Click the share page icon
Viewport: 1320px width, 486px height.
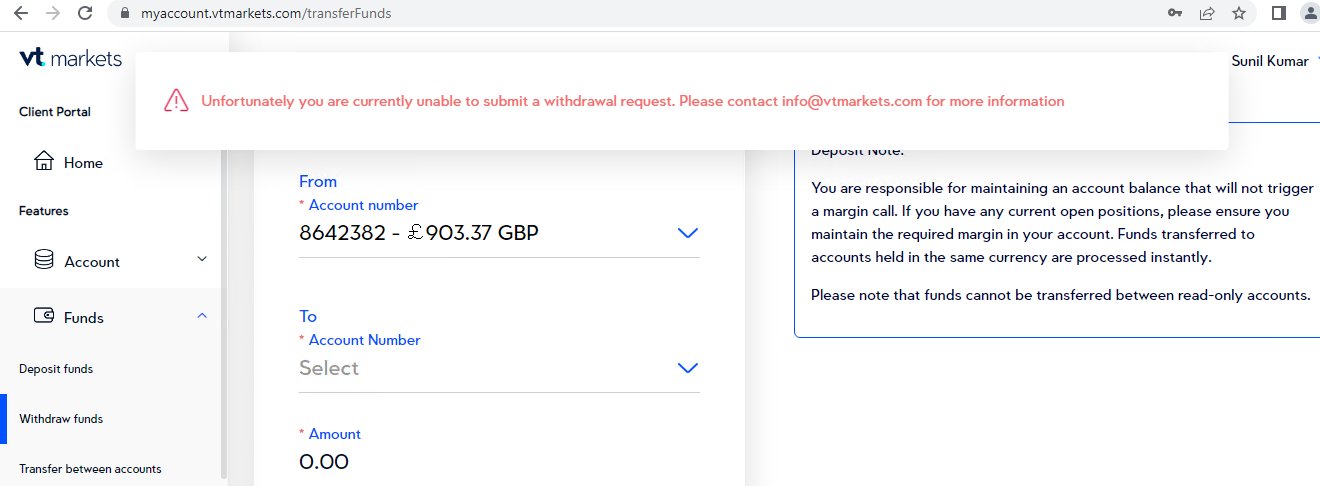[x=1207, y=14]
